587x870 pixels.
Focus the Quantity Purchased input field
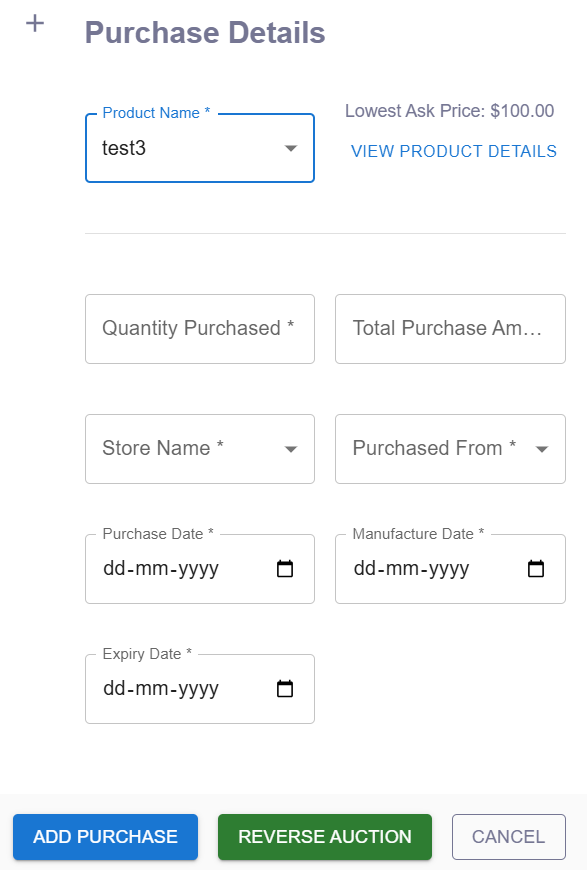tap(200, 329)
